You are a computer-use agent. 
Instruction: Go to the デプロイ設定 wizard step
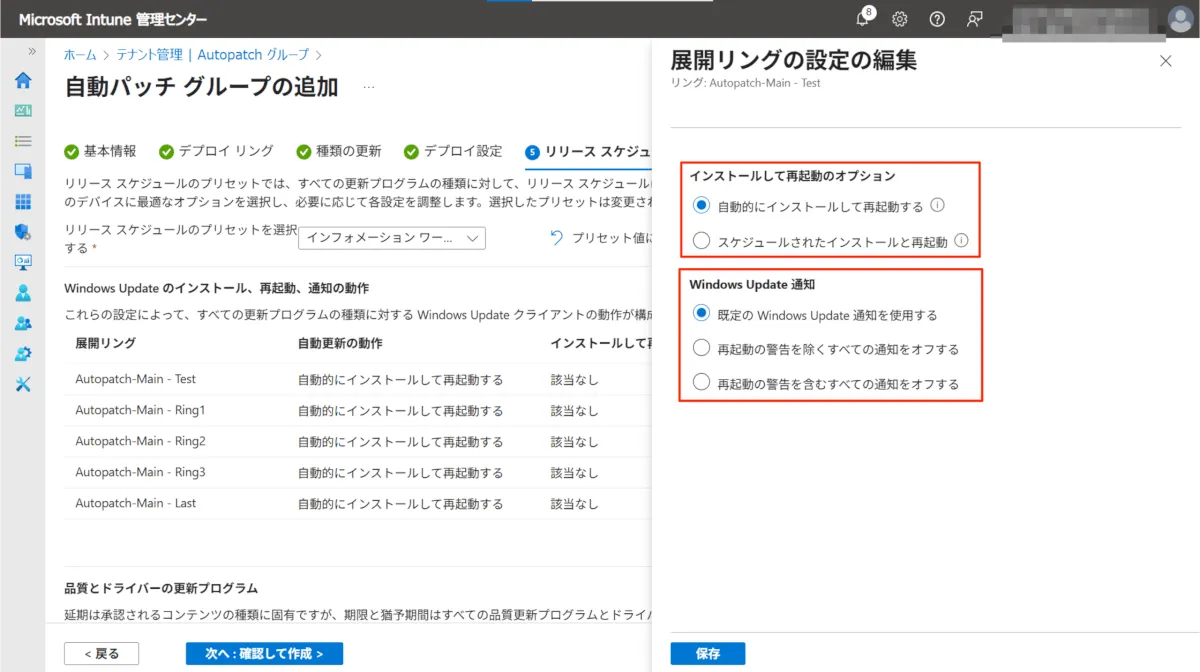coord(453,152)
